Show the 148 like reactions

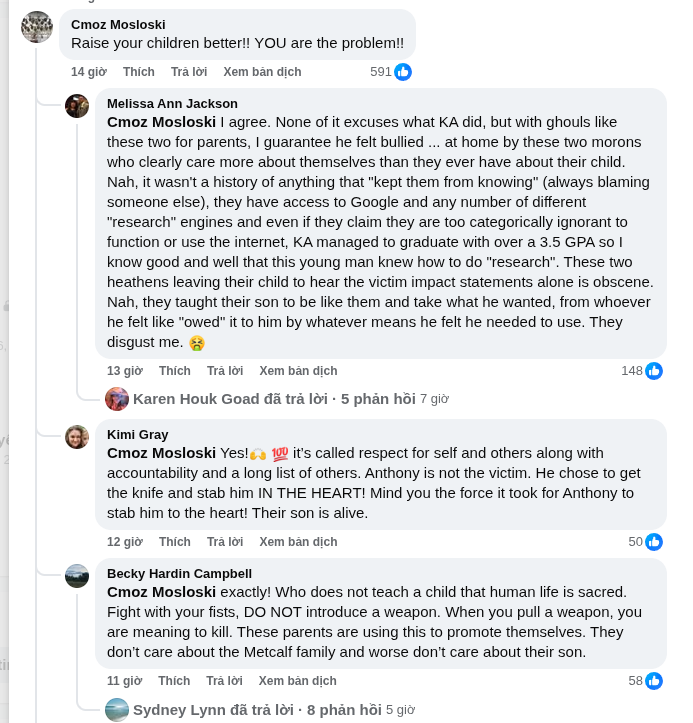point(642,371)
